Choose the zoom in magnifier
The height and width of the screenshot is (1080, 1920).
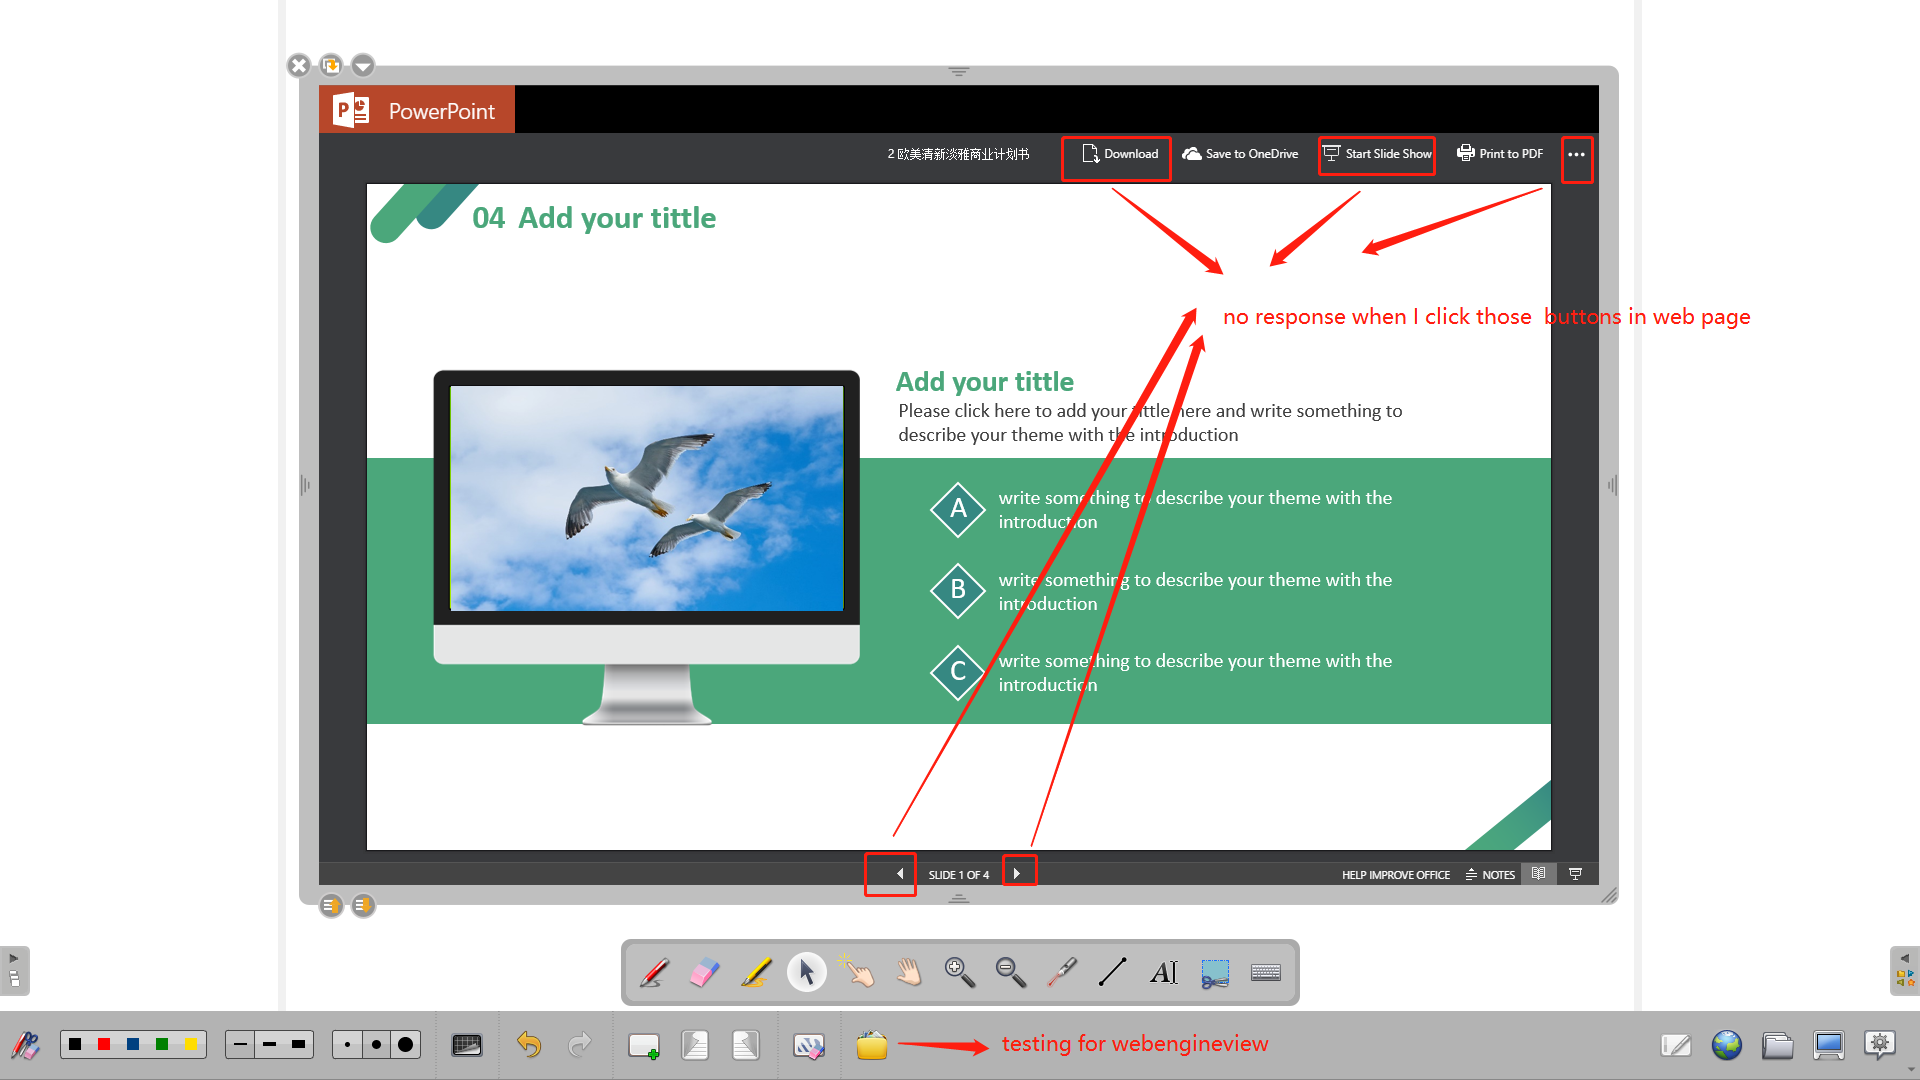point(959,972)
